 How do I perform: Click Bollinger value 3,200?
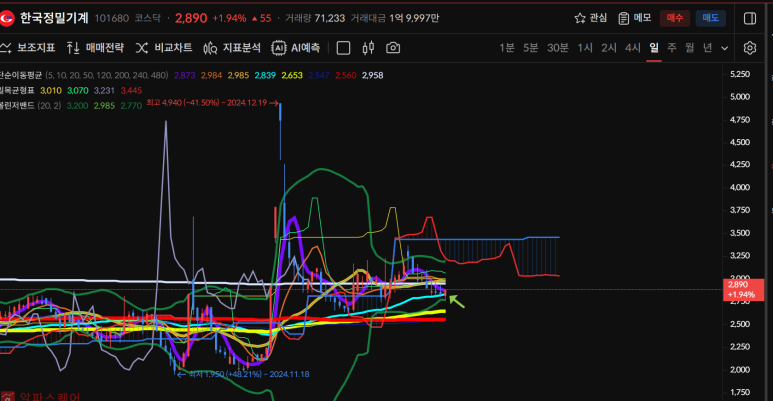[77, 106]
